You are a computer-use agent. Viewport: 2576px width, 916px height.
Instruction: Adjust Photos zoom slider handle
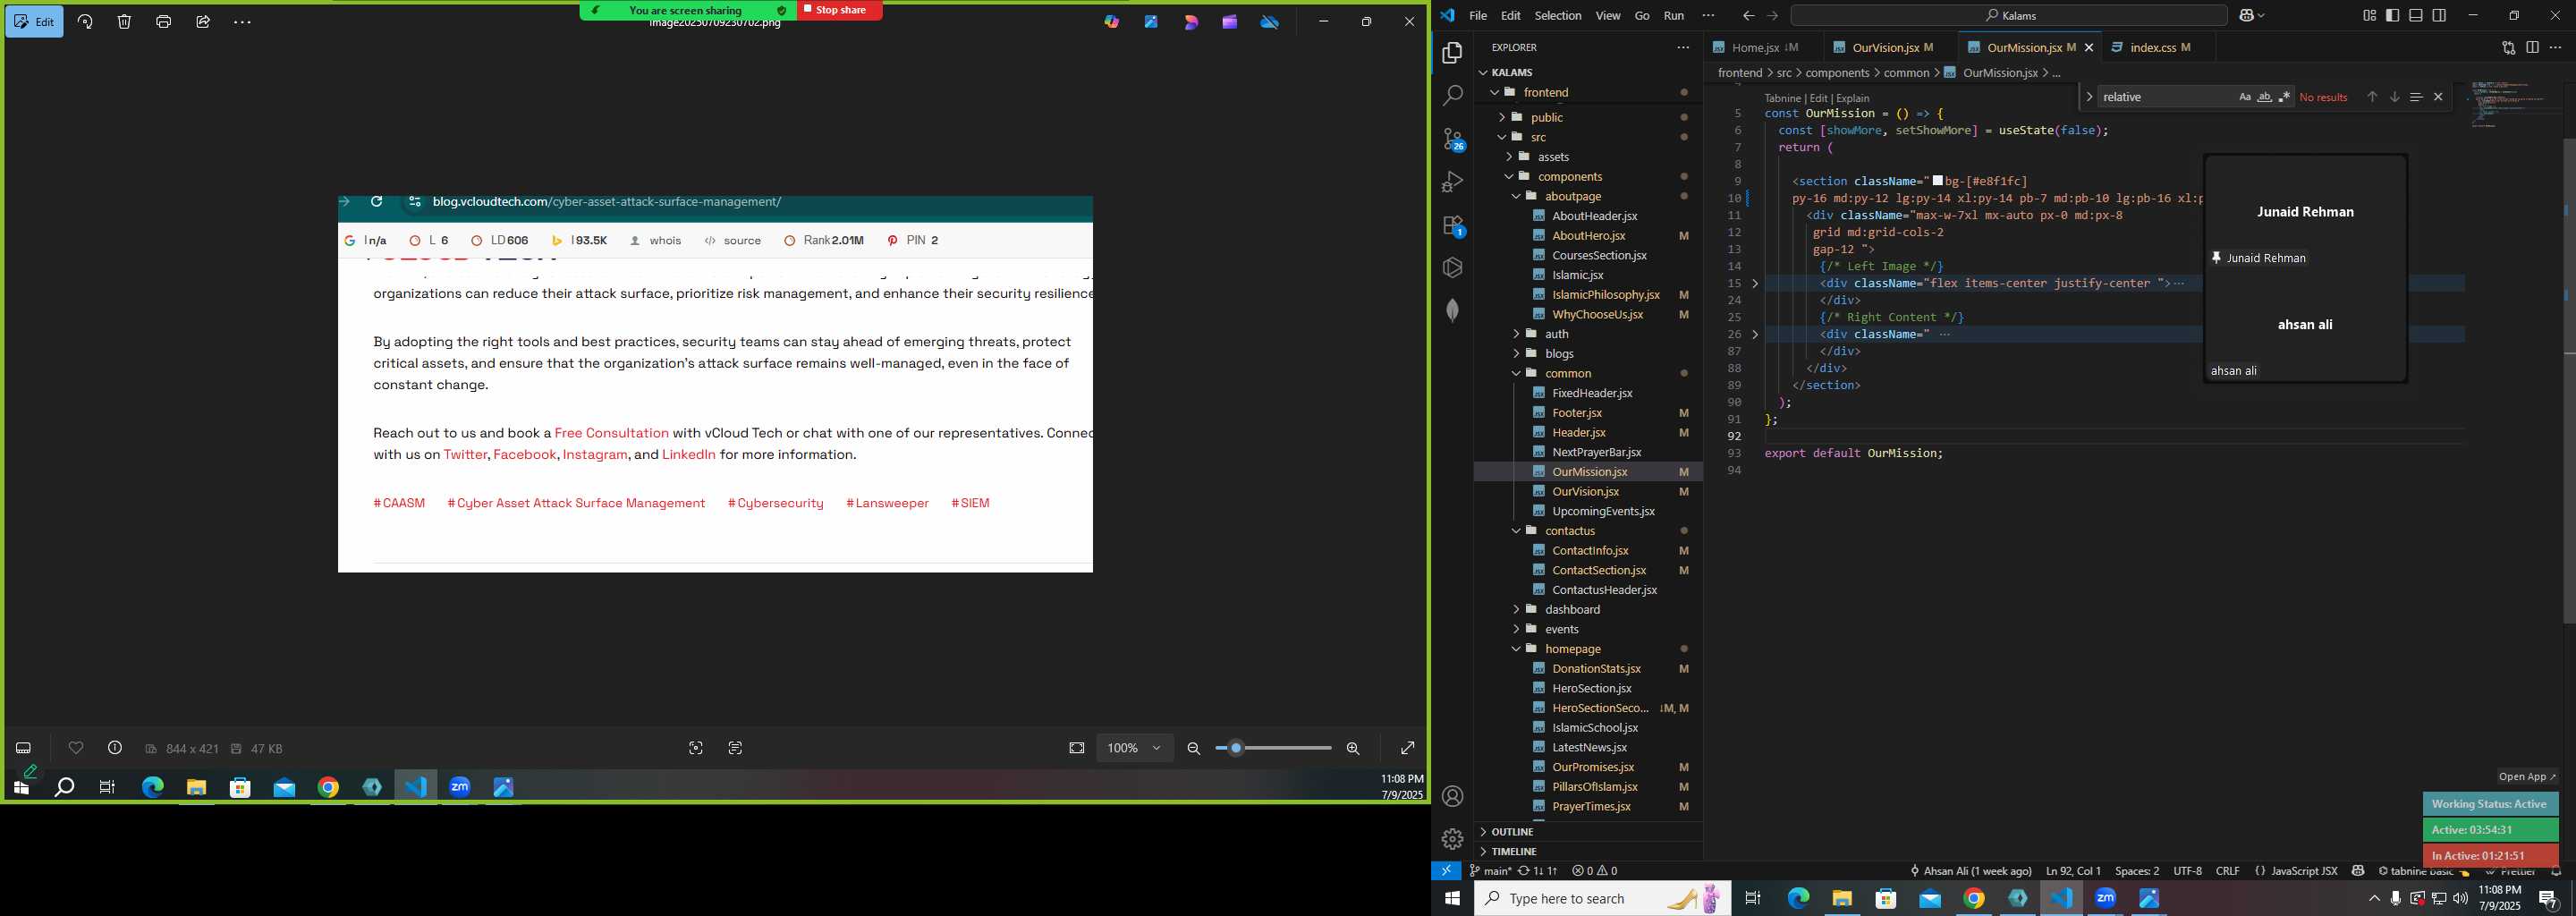1236,748
